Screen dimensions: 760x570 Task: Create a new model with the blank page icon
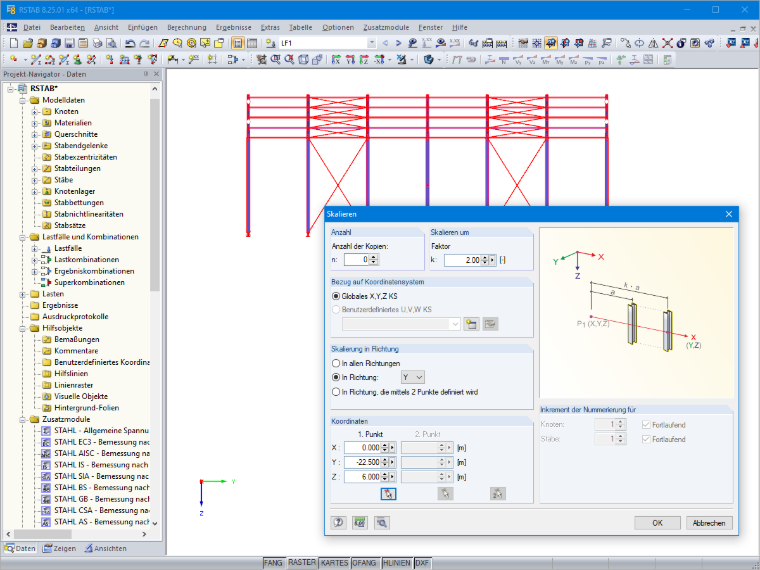click(x=14, y=43)
